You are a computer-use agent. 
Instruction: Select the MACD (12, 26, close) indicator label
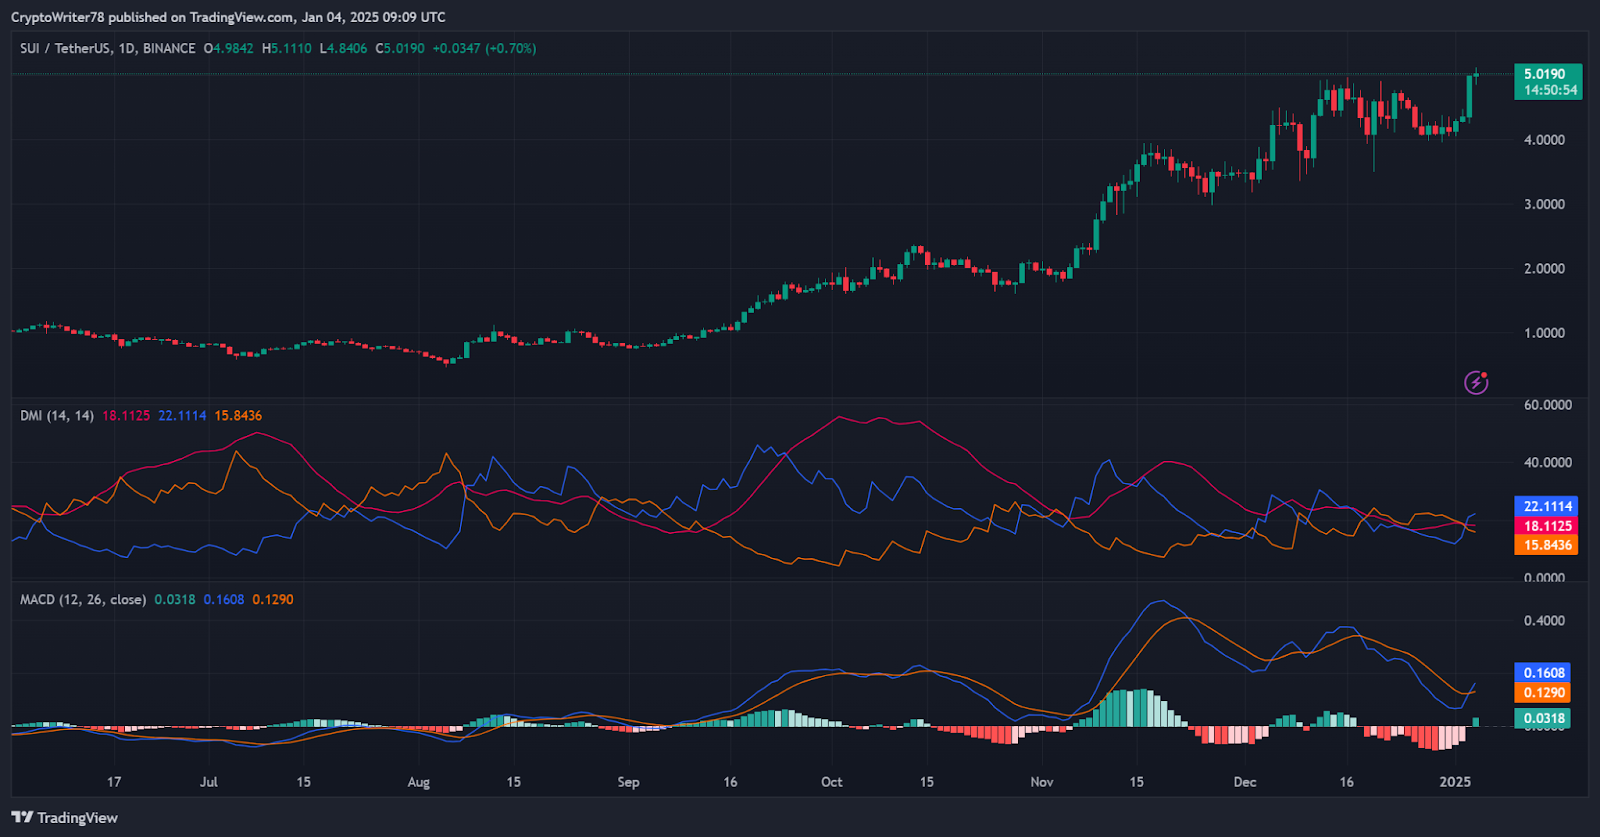coord(83,600)
